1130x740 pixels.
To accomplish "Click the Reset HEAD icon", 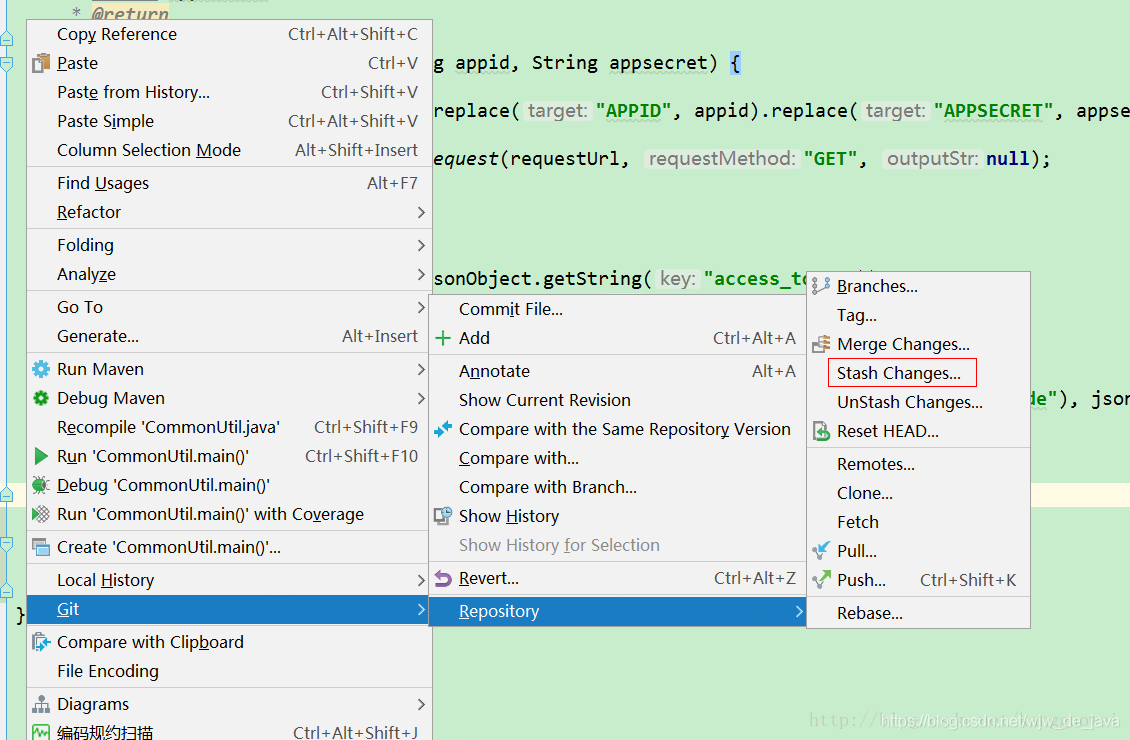I will click(x=821, y=432).
